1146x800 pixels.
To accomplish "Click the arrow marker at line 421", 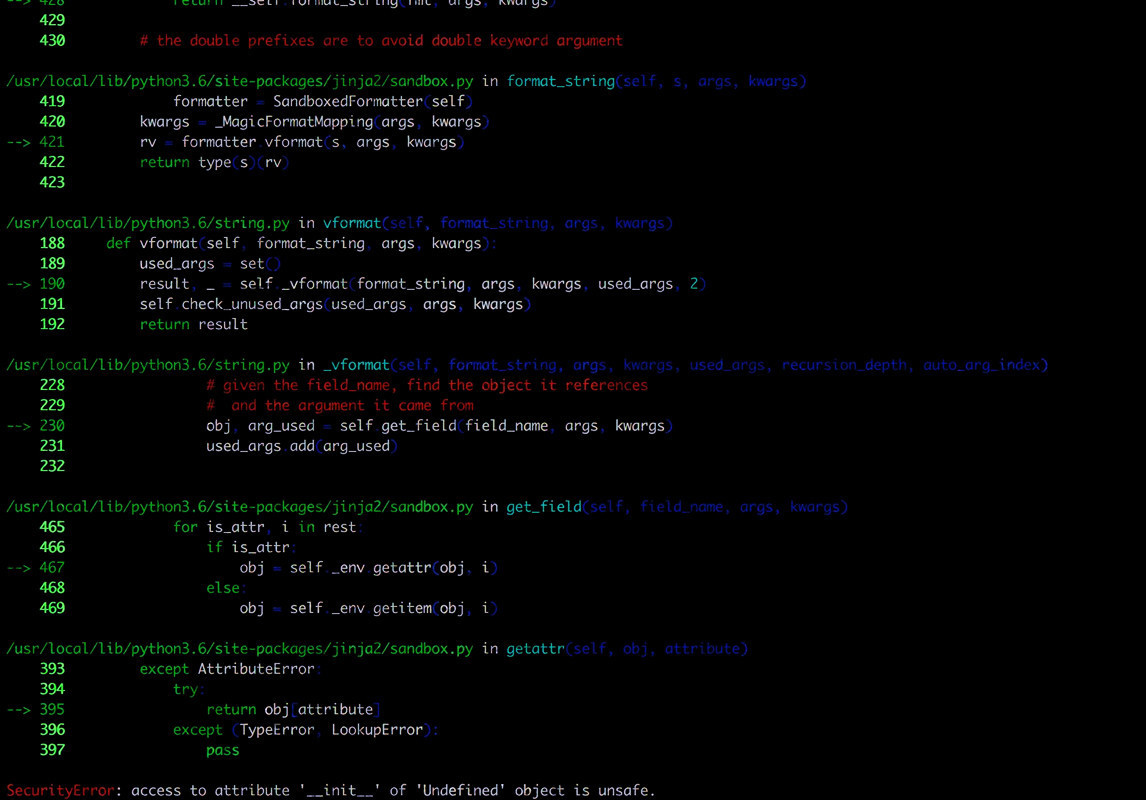I will [x=19, y=142].
